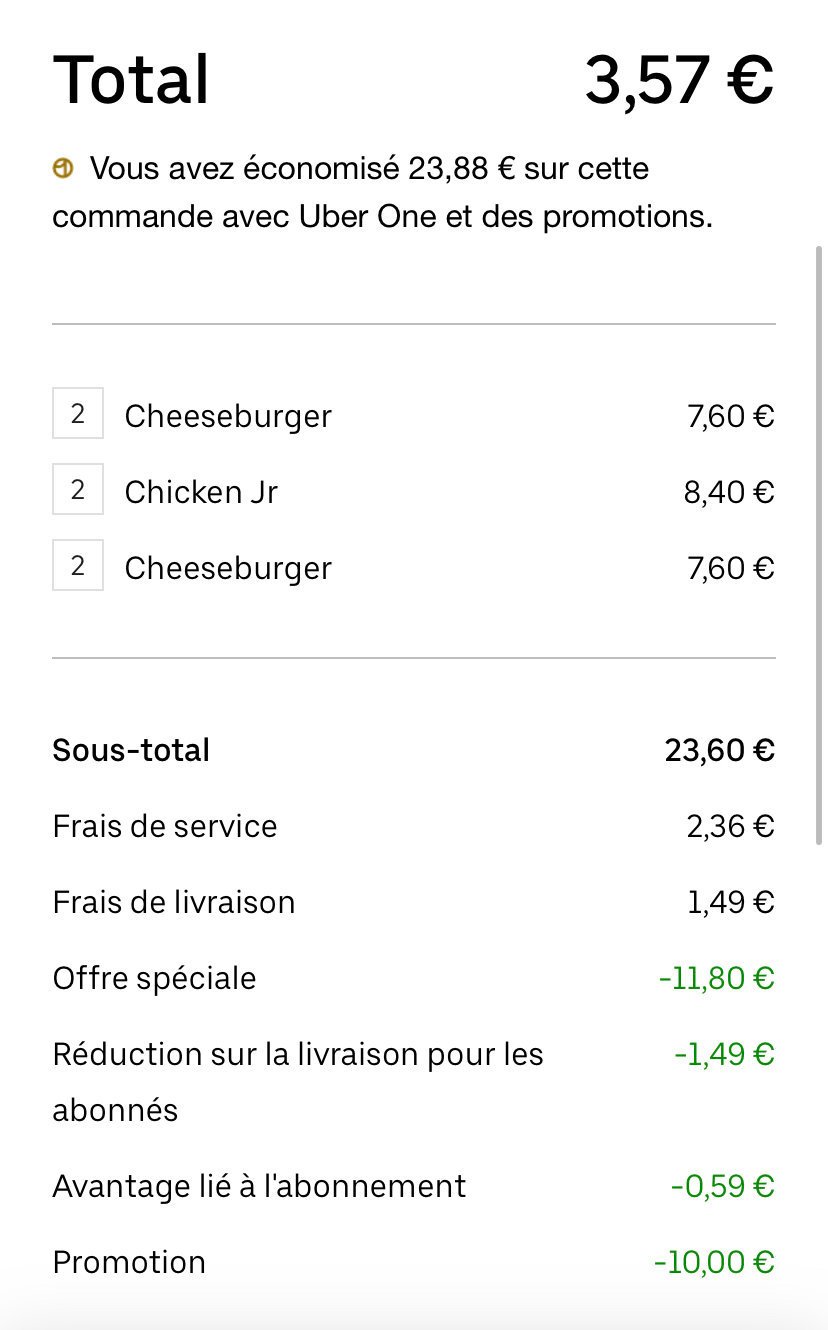Click the -11,80 € green discount amount
Image resolution: width=828 pixels, height=1330 pixels.
716,978
